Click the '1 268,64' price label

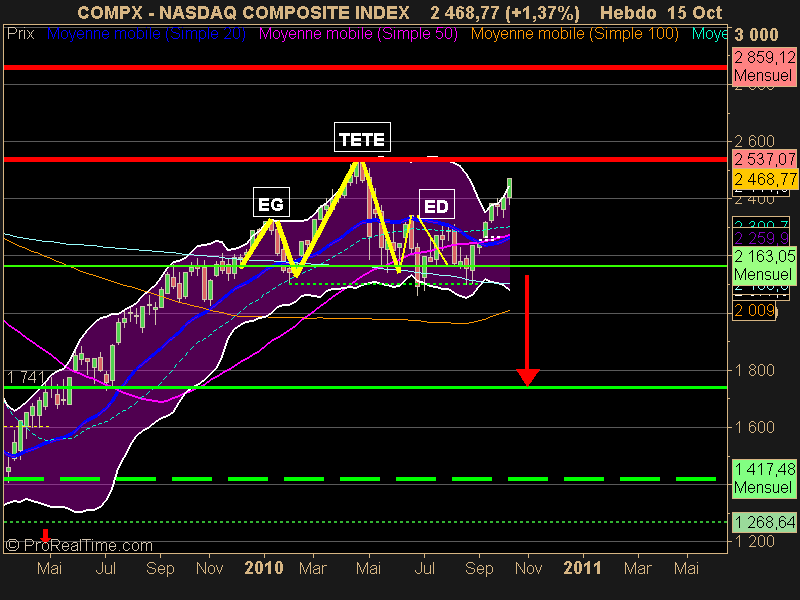[x=764, y=522]
